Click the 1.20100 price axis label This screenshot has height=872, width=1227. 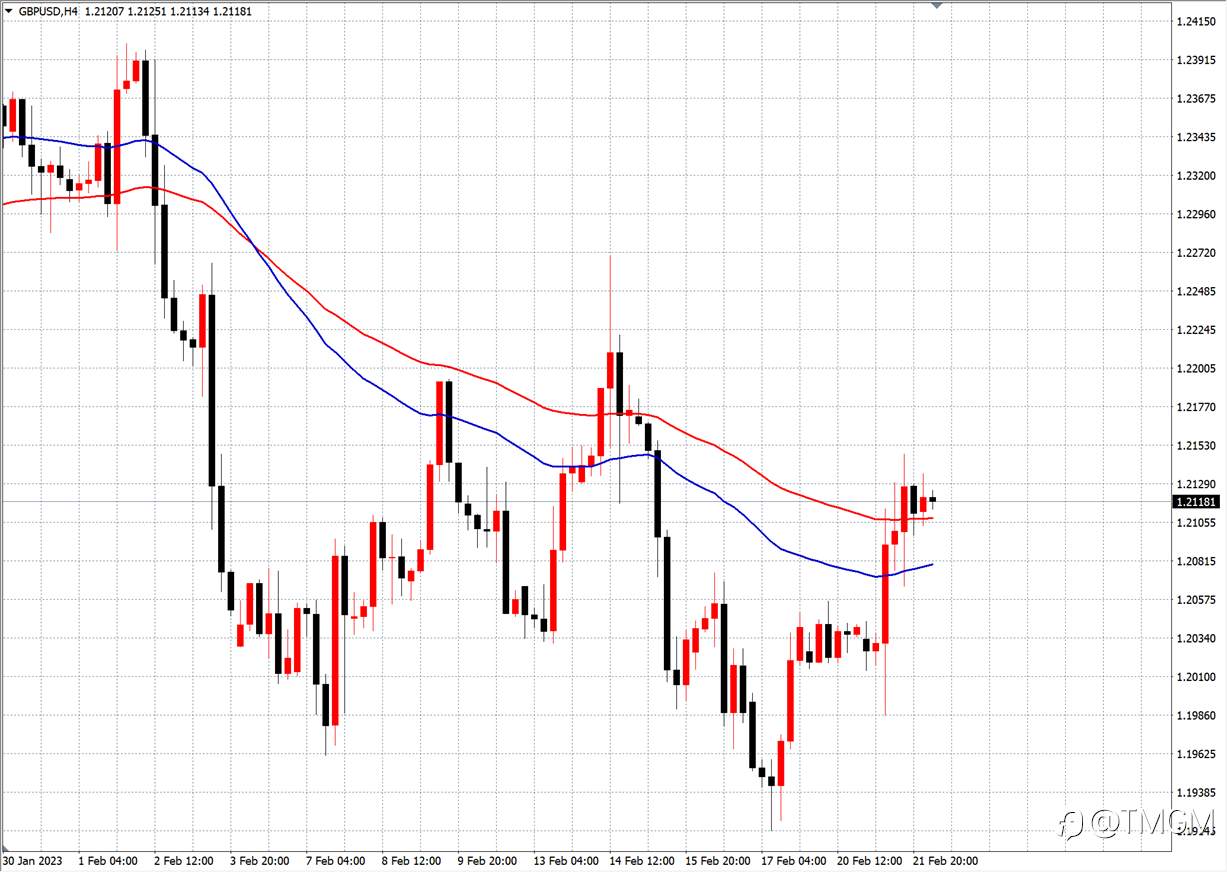(1196, 677)
